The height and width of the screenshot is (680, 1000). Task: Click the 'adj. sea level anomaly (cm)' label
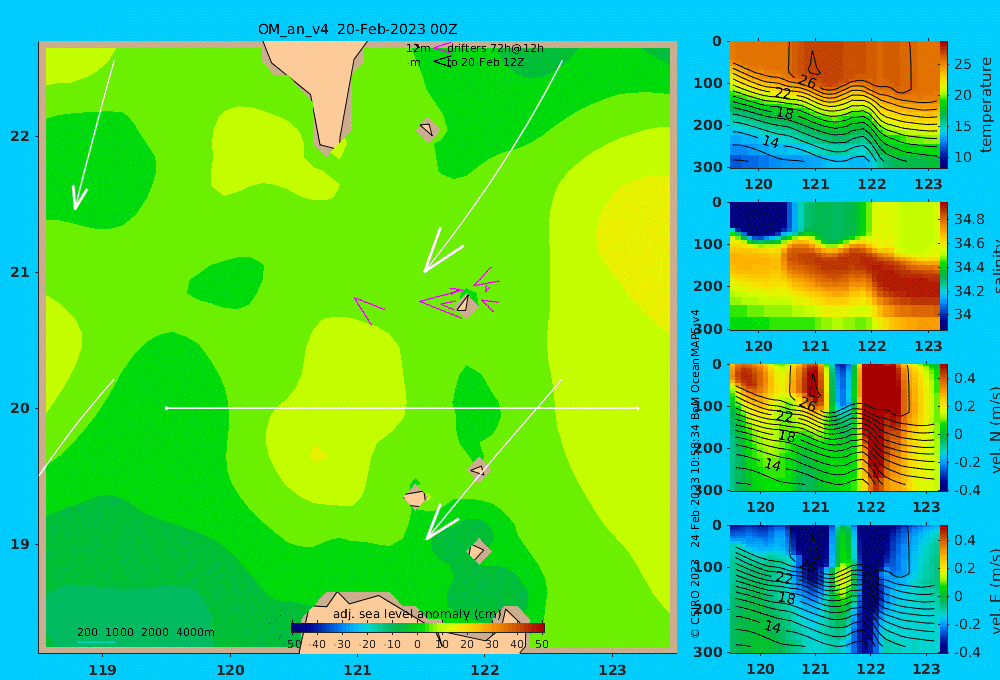coord(417,614)
